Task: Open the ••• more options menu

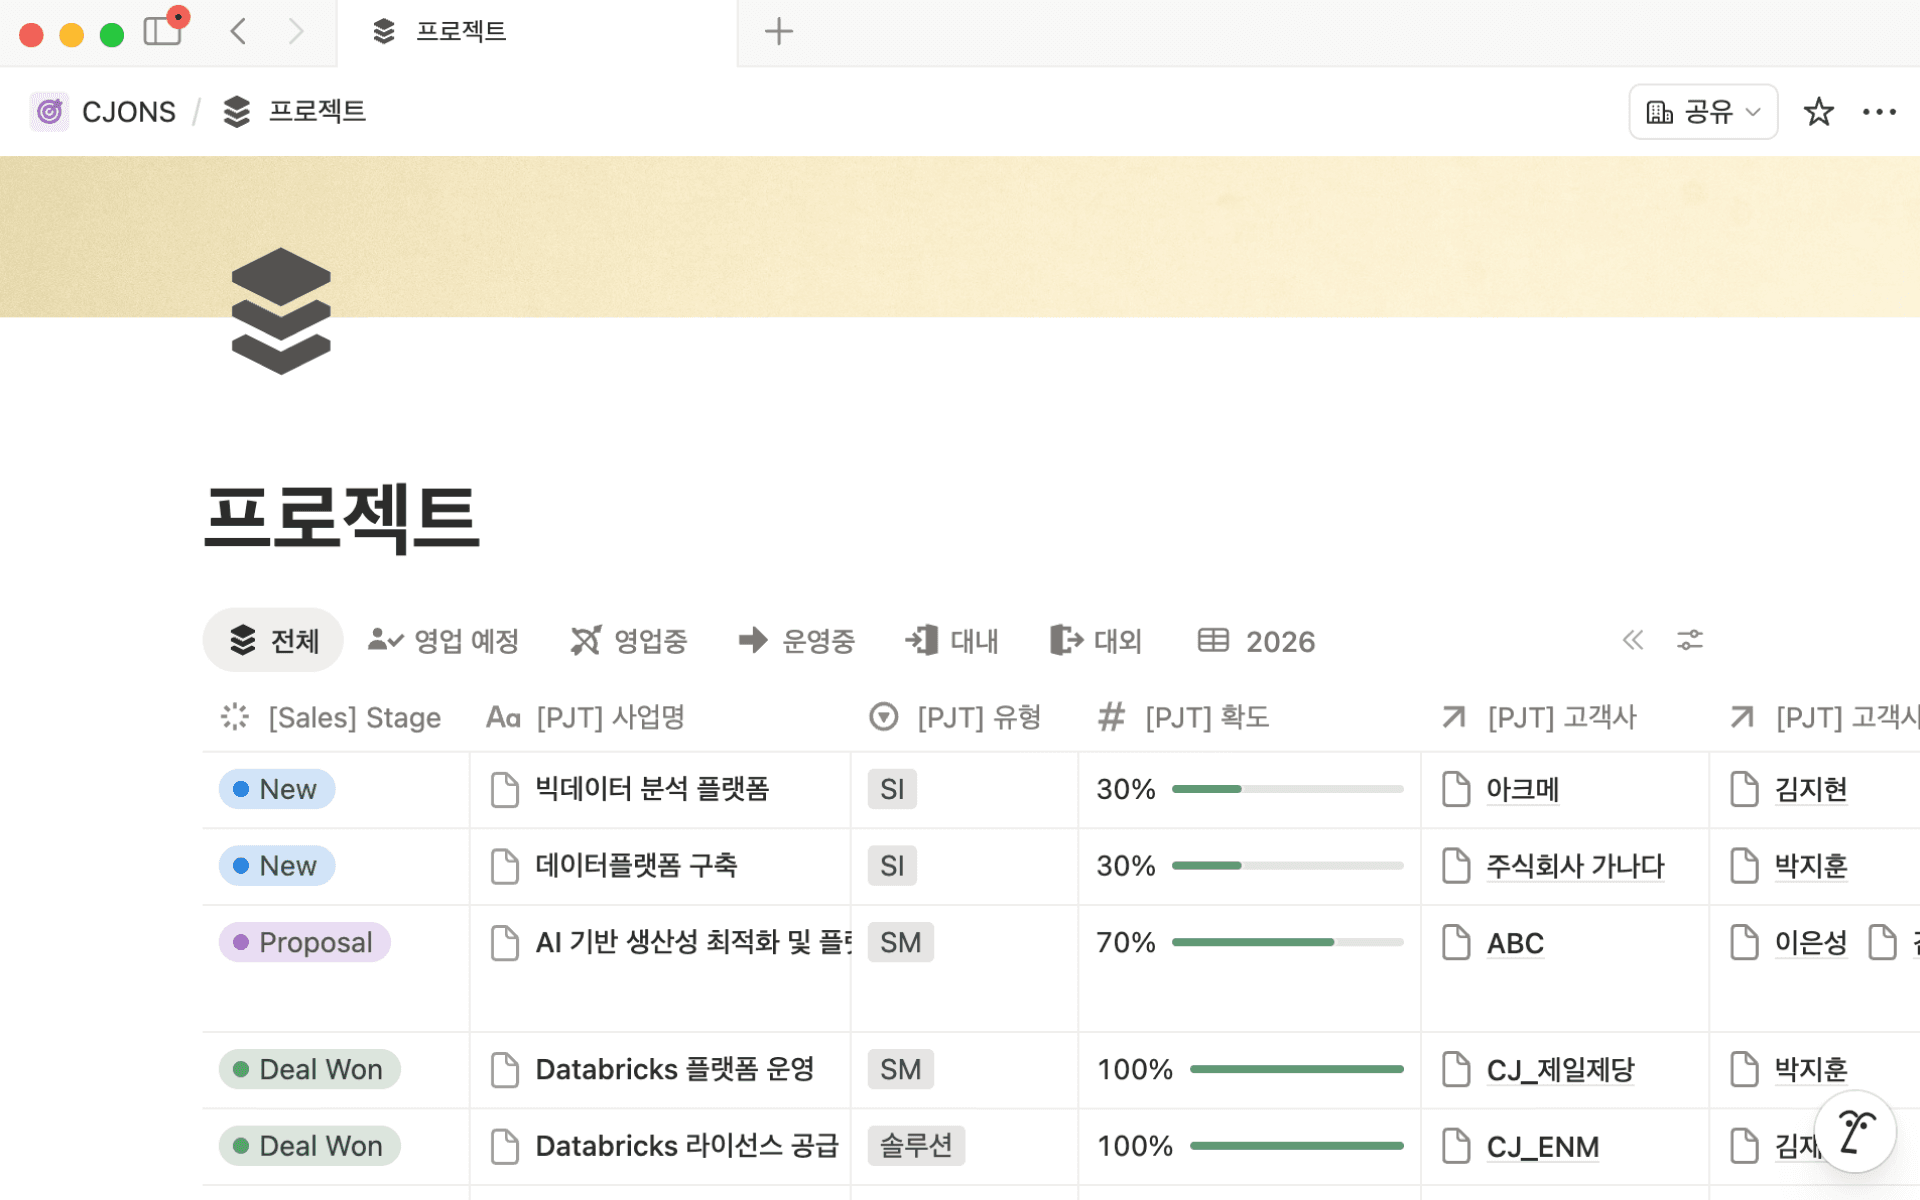Action: point(1880,111)
